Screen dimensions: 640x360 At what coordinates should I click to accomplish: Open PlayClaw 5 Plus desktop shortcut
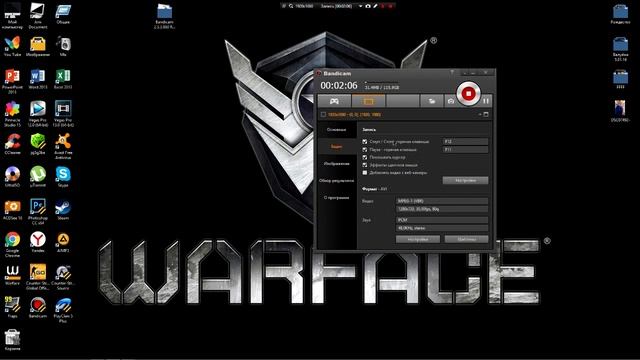[x=63, y=310]
